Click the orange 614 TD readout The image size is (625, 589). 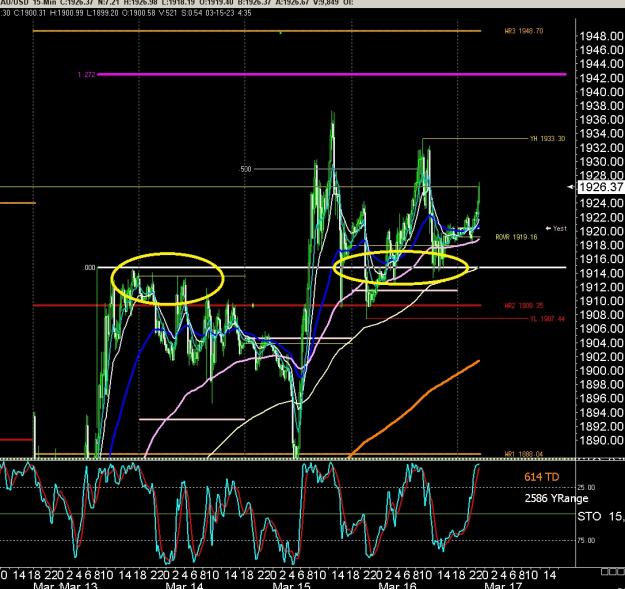pyautogui.click(x=541, y=477)
